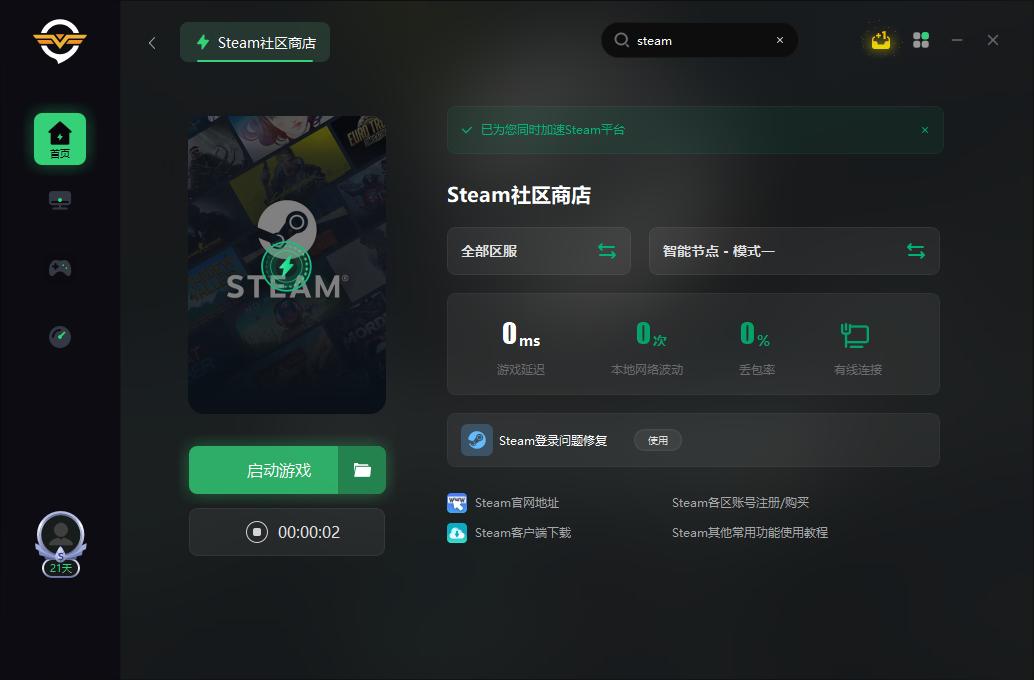Toggle the region with the 全部区服 swap arrows

point(607,251)
